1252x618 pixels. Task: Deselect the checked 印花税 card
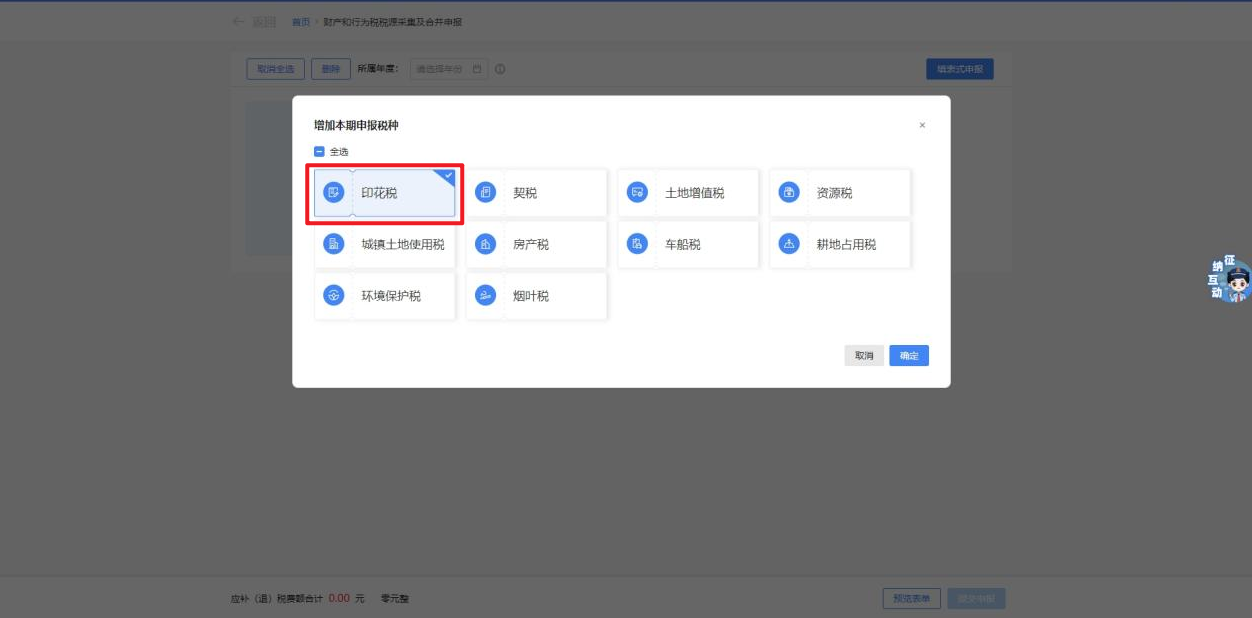(385, 193)
